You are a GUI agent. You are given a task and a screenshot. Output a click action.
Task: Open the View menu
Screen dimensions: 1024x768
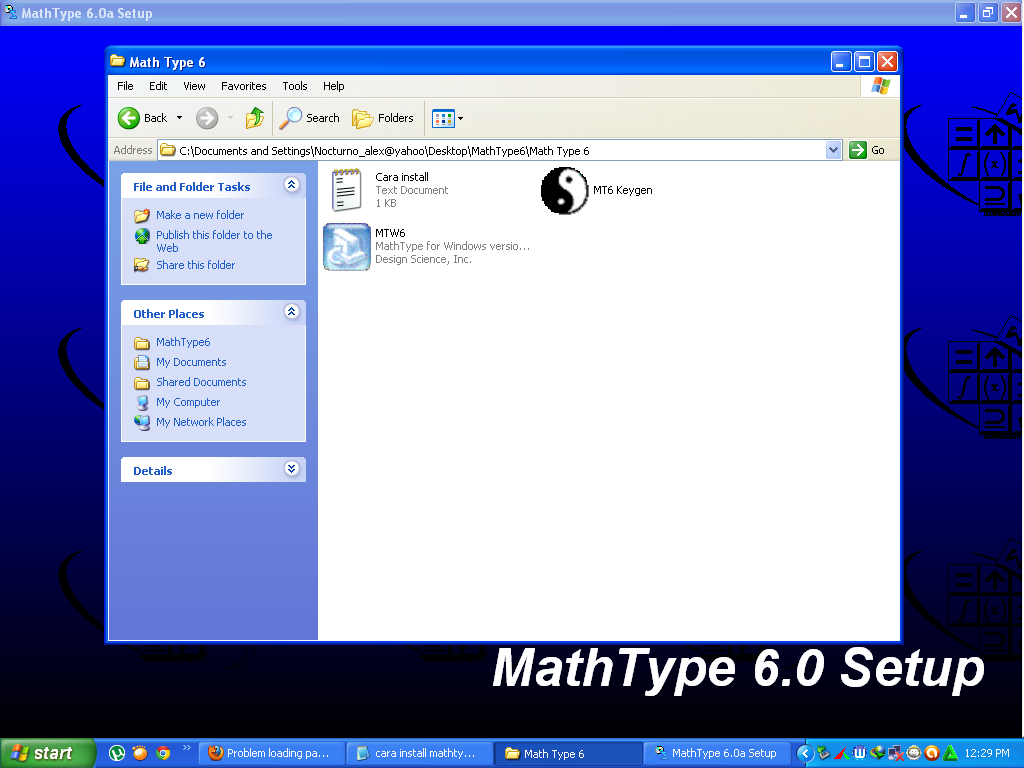coord(194,86)
